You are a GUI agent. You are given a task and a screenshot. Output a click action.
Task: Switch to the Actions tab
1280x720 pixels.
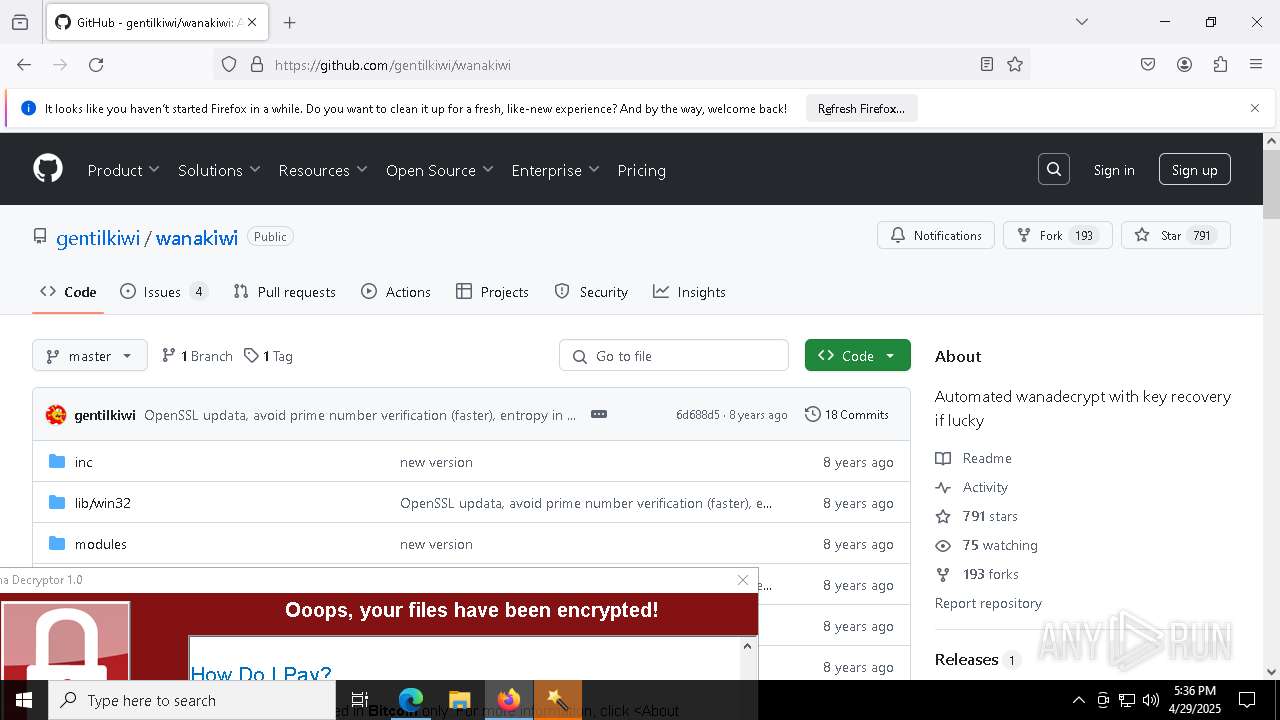(x=396, y=292)
